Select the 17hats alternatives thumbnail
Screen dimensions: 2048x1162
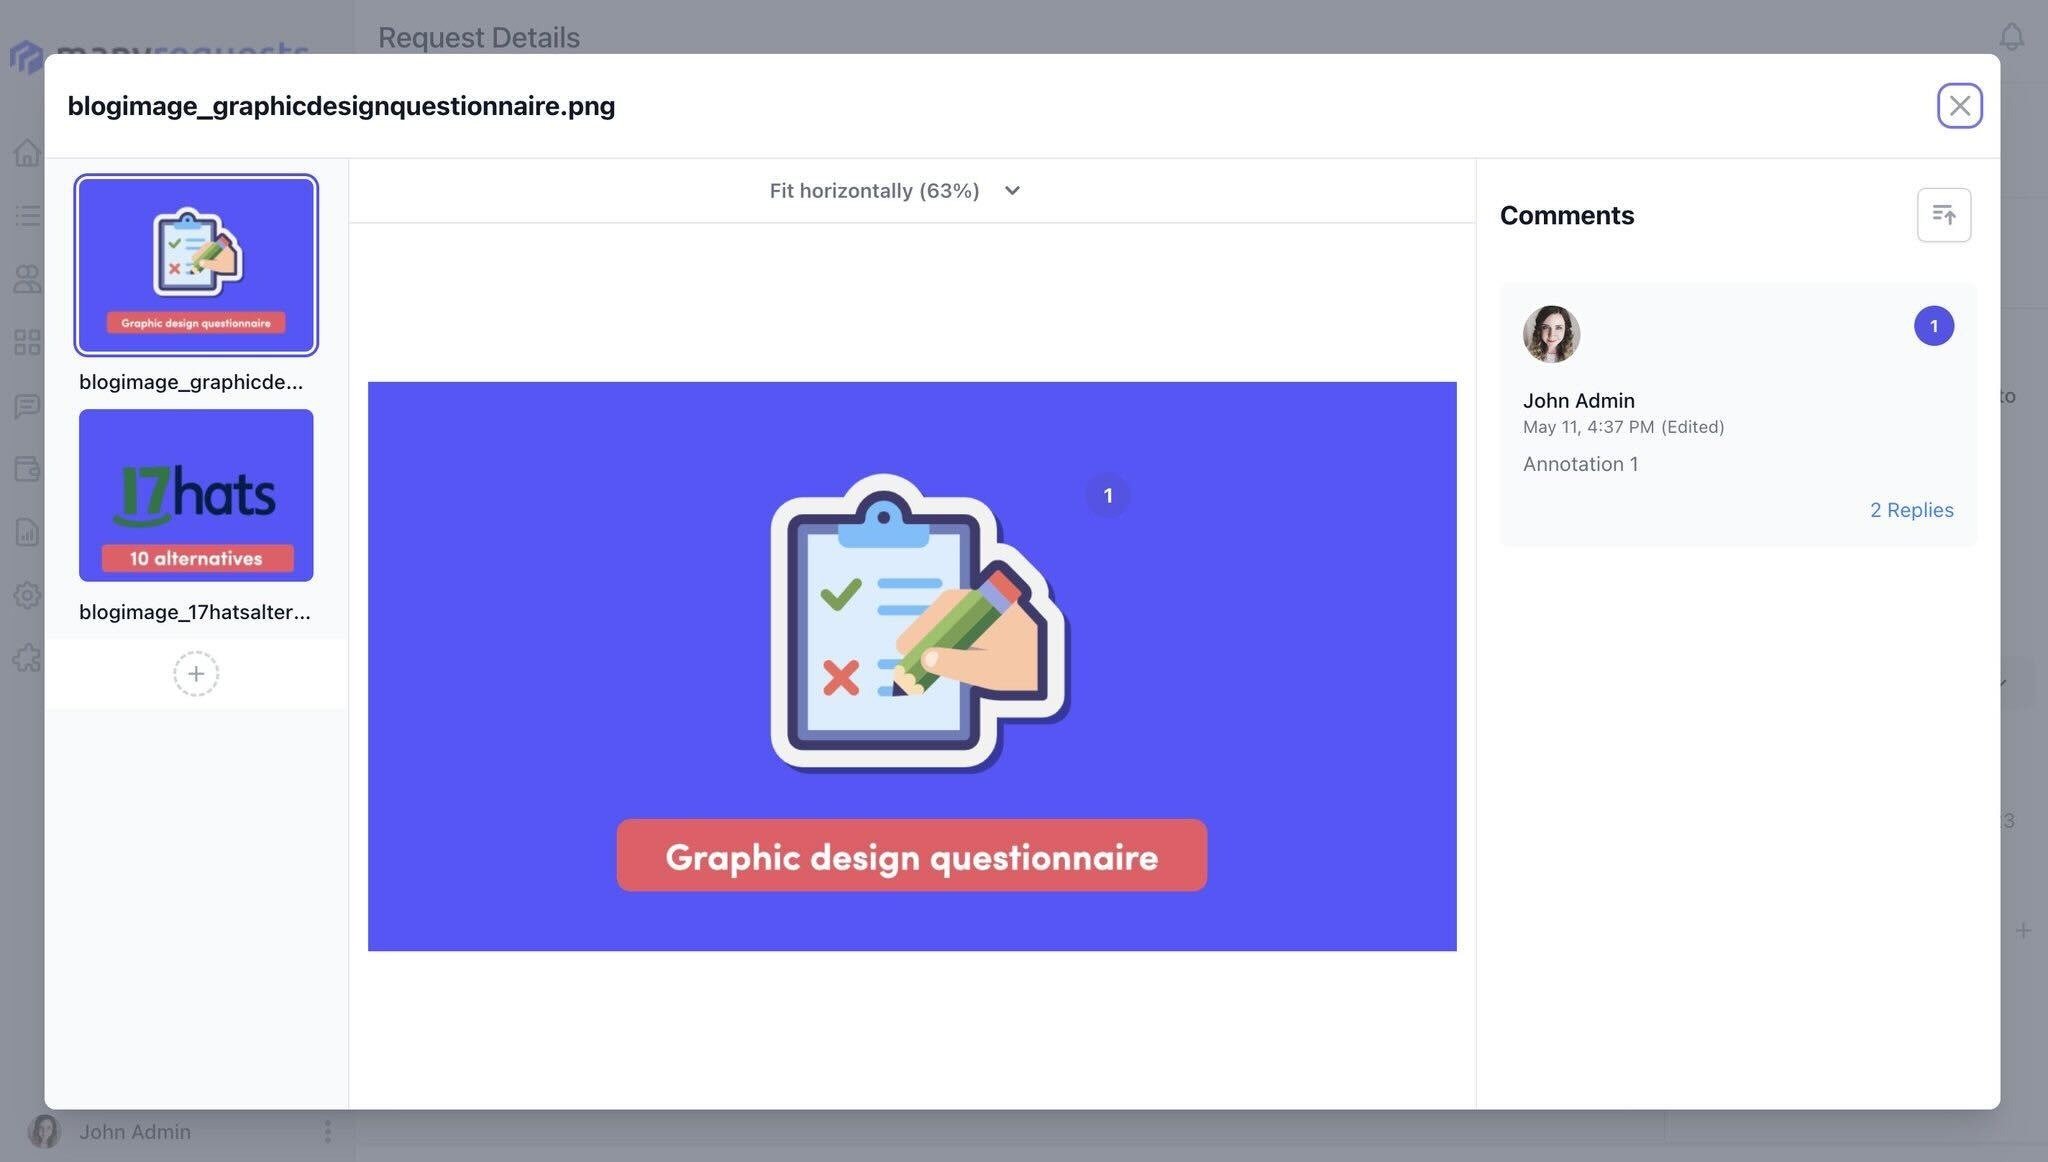pyautogui.click(x=196, y=495)
